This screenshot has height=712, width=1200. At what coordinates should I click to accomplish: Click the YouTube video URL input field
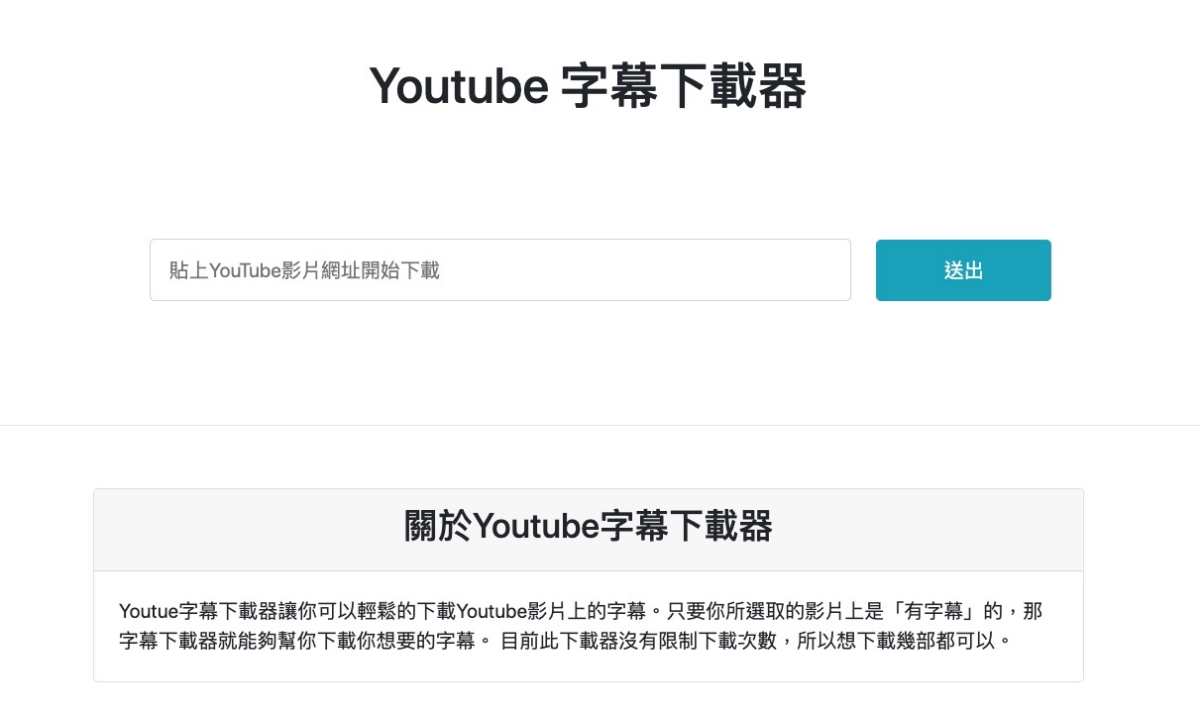[x=500, y=270]
